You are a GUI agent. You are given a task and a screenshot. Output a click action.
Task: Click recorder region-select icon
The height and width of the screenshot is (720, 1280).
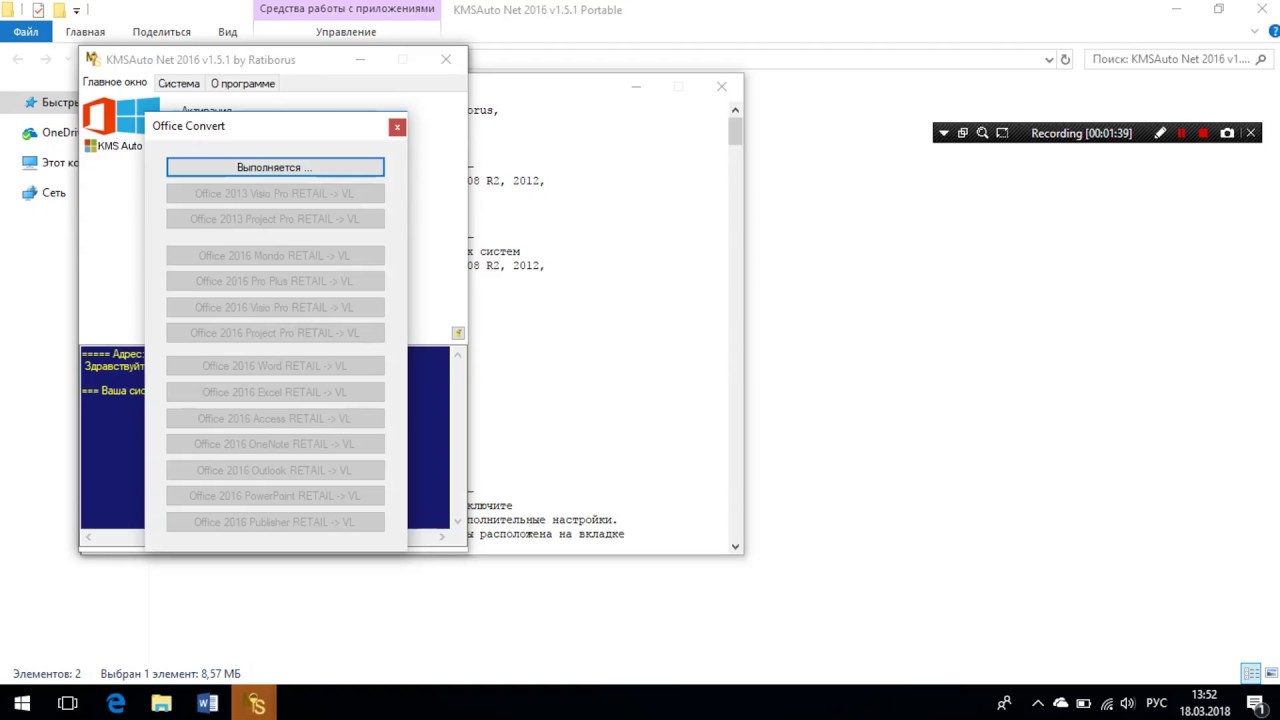(x=1002, y=133)
